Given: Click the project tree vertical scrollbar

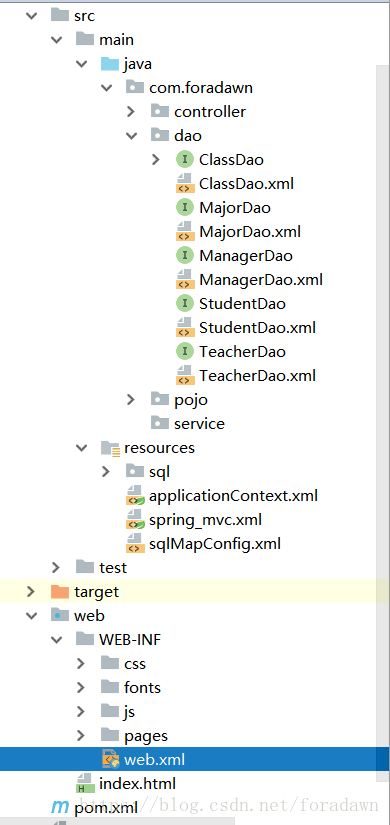Looking at the screenshot, I should [x=383, y=423].
